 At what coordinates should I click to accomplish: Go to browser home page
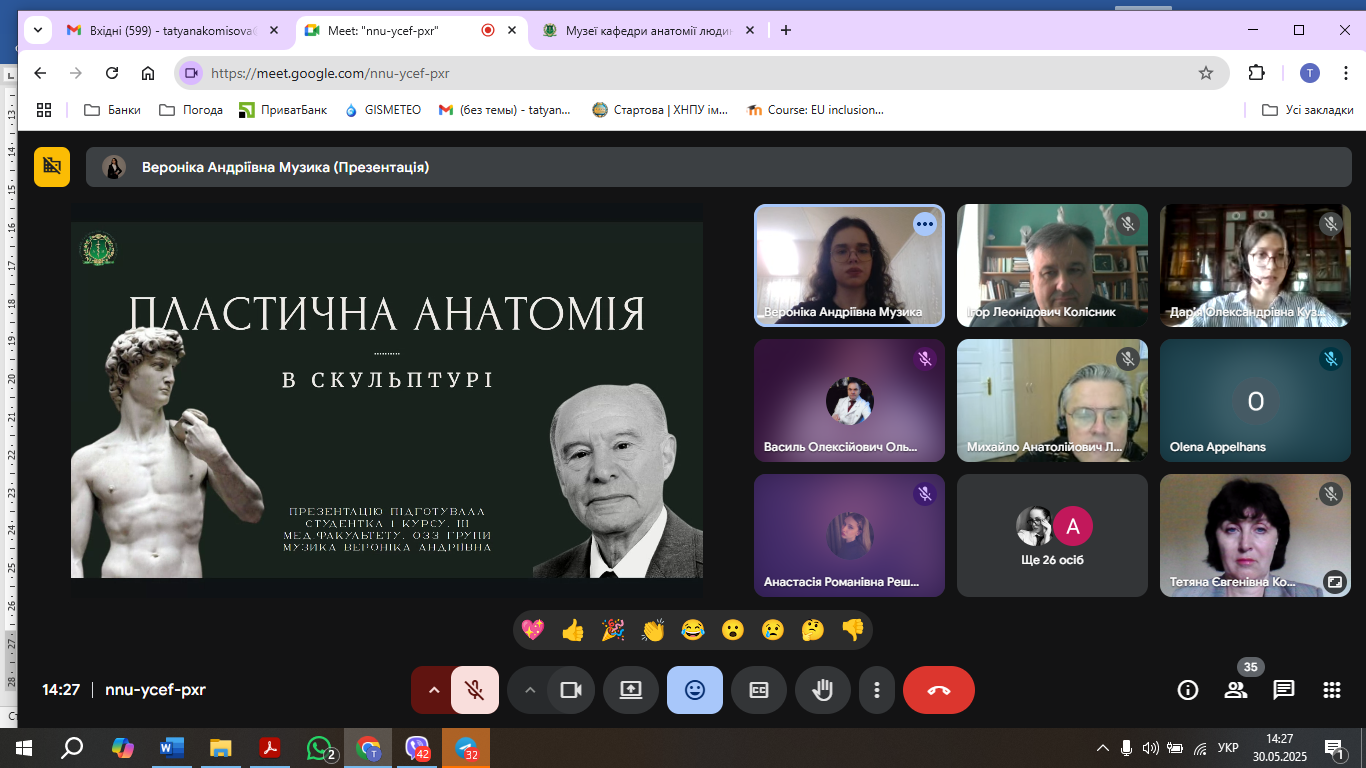148,73
